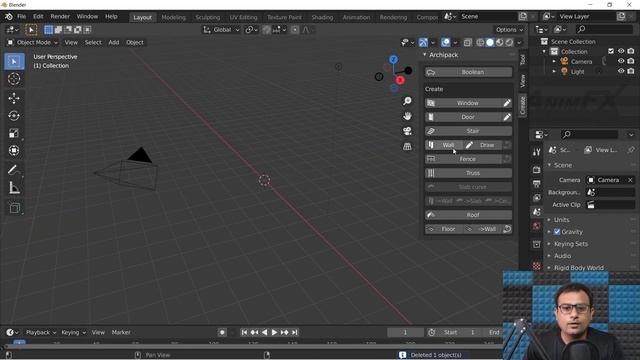Select the Scale tool
The width and height of the screenshot is (640, 360).
[x=14, y=133]
